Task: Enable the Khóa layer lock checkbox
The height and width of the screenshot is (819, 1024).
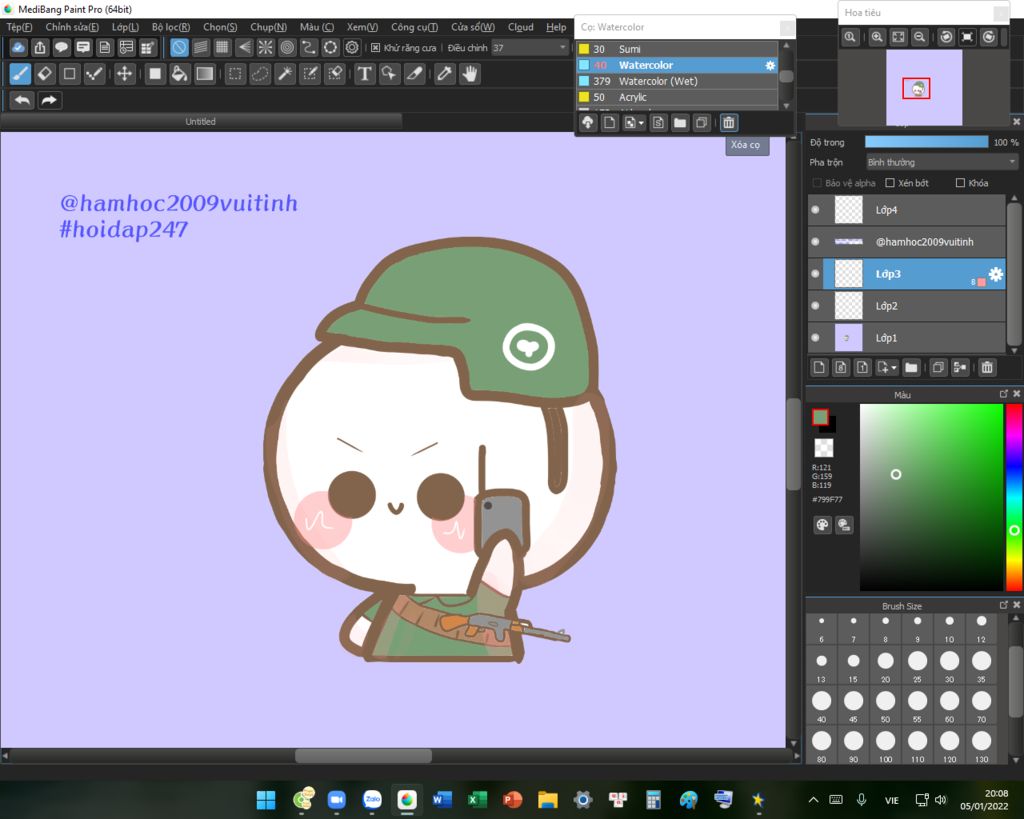Action: (960, 183)
